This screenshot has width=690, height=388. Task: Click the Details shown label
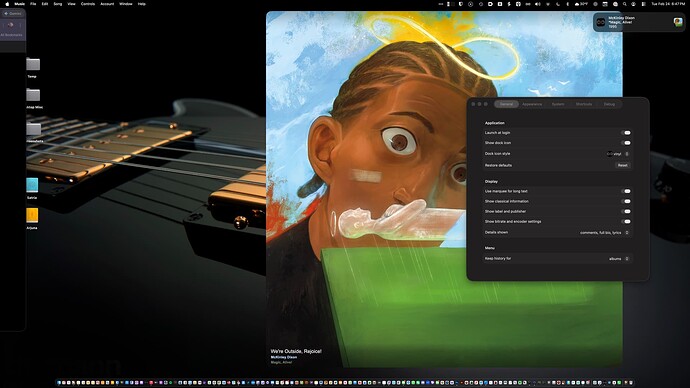point(496,232)
